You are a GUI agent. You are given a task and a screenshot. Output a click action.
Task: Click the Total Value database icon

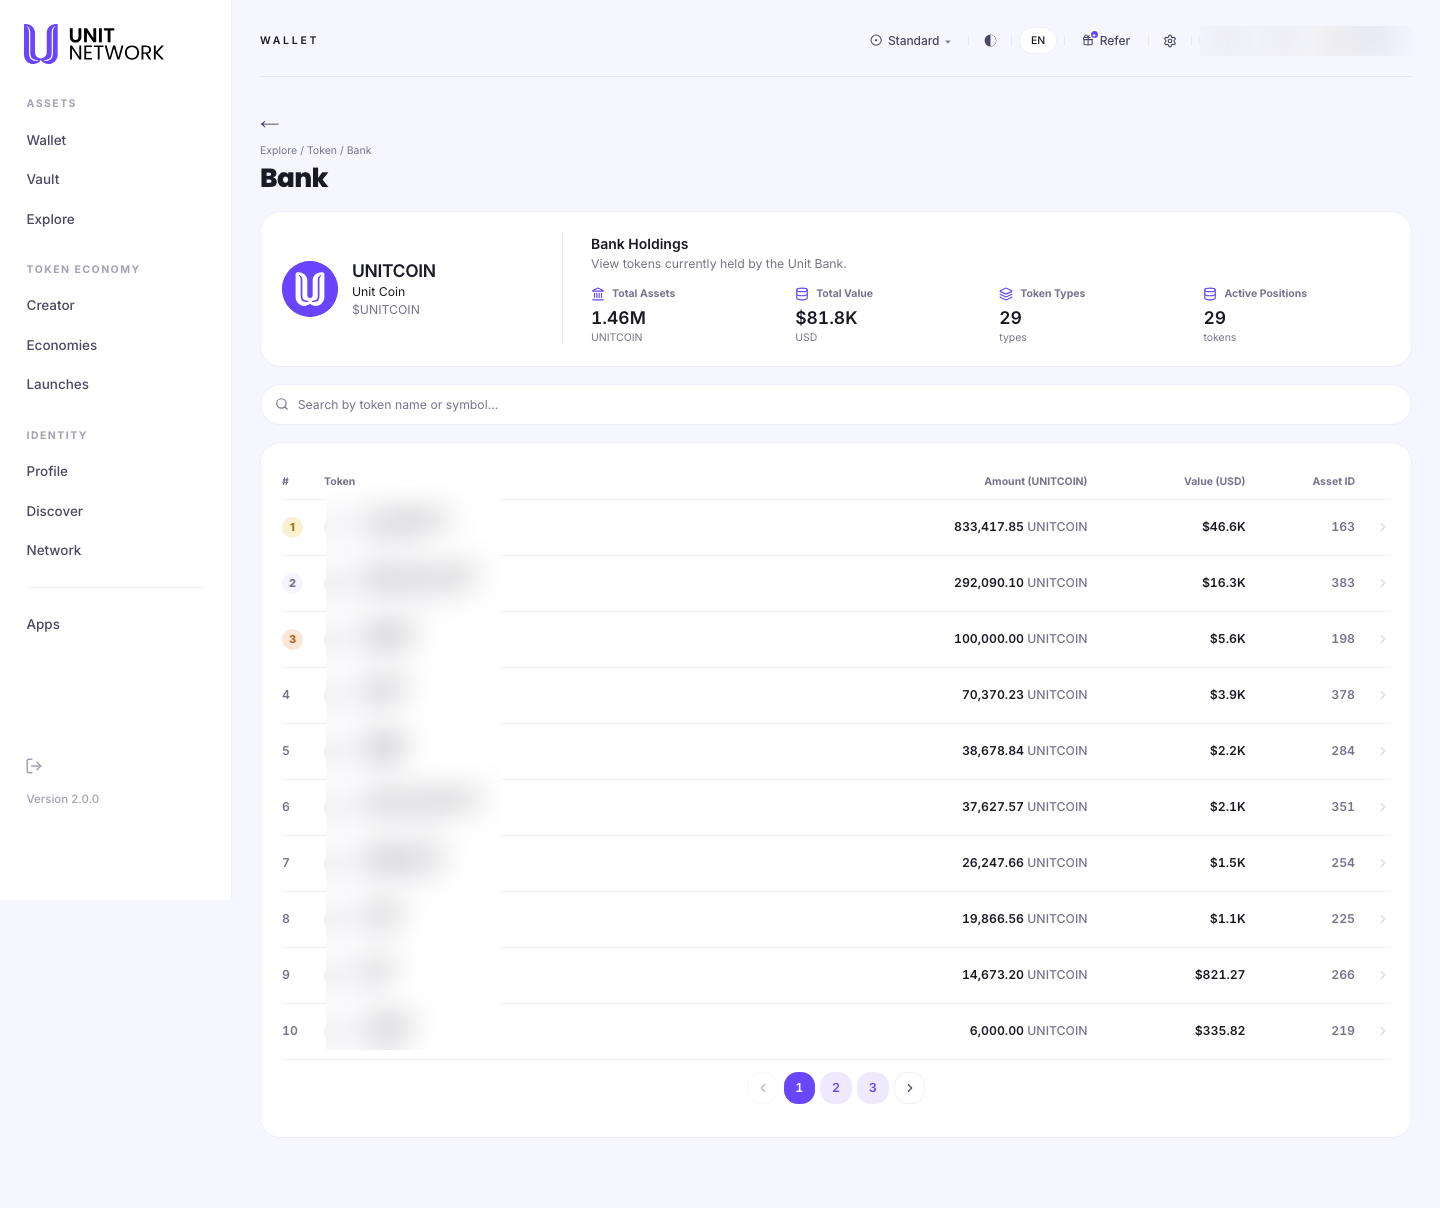click(802, 294)
